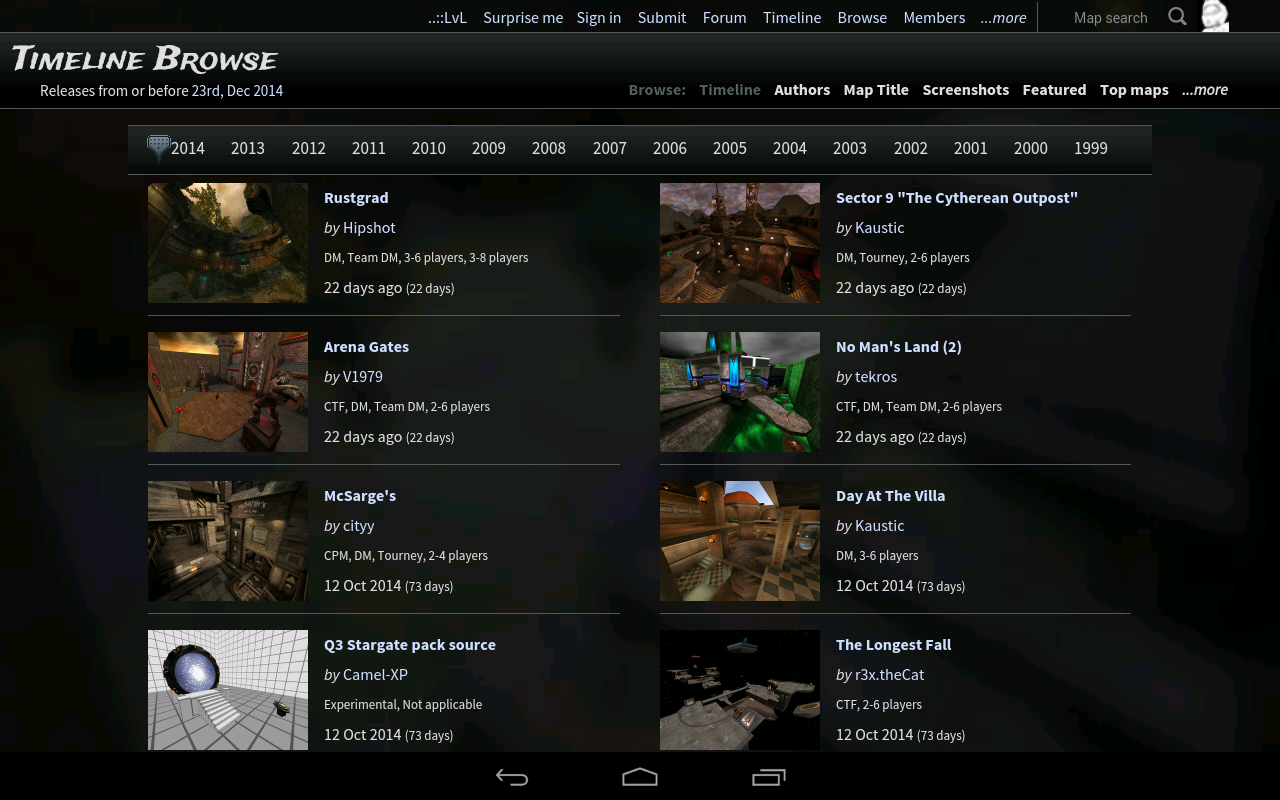Expand the '...more' item in top navigation

click(x=1003, y=17)
